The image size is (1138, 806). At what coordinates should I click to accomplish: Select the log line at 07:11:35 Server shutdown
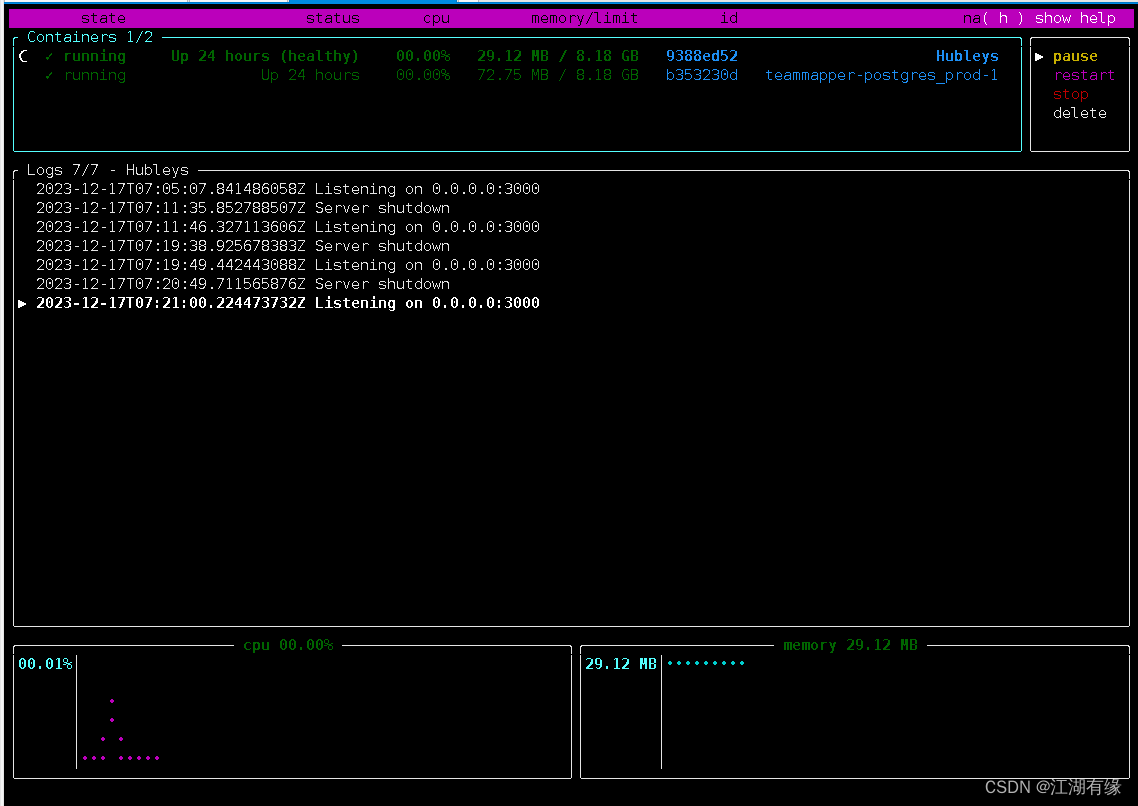pos(242,208)
